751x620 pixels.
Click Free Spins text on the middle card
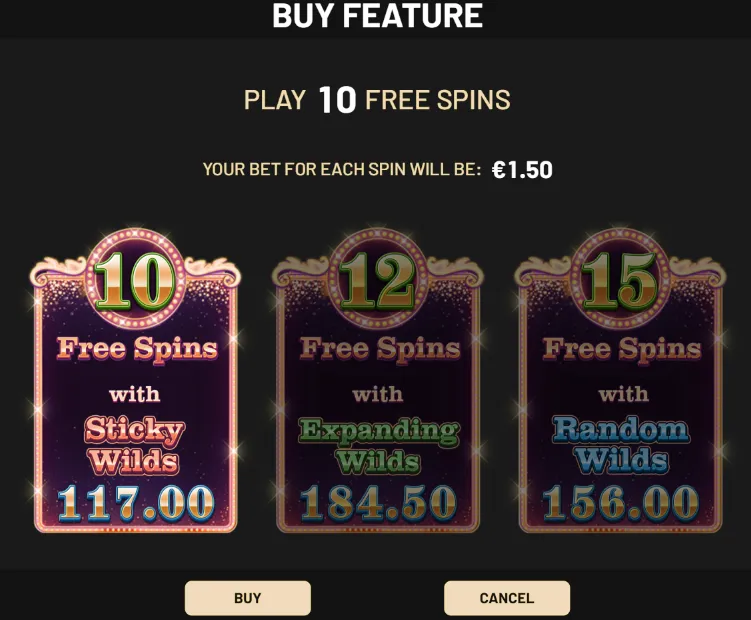380,348
